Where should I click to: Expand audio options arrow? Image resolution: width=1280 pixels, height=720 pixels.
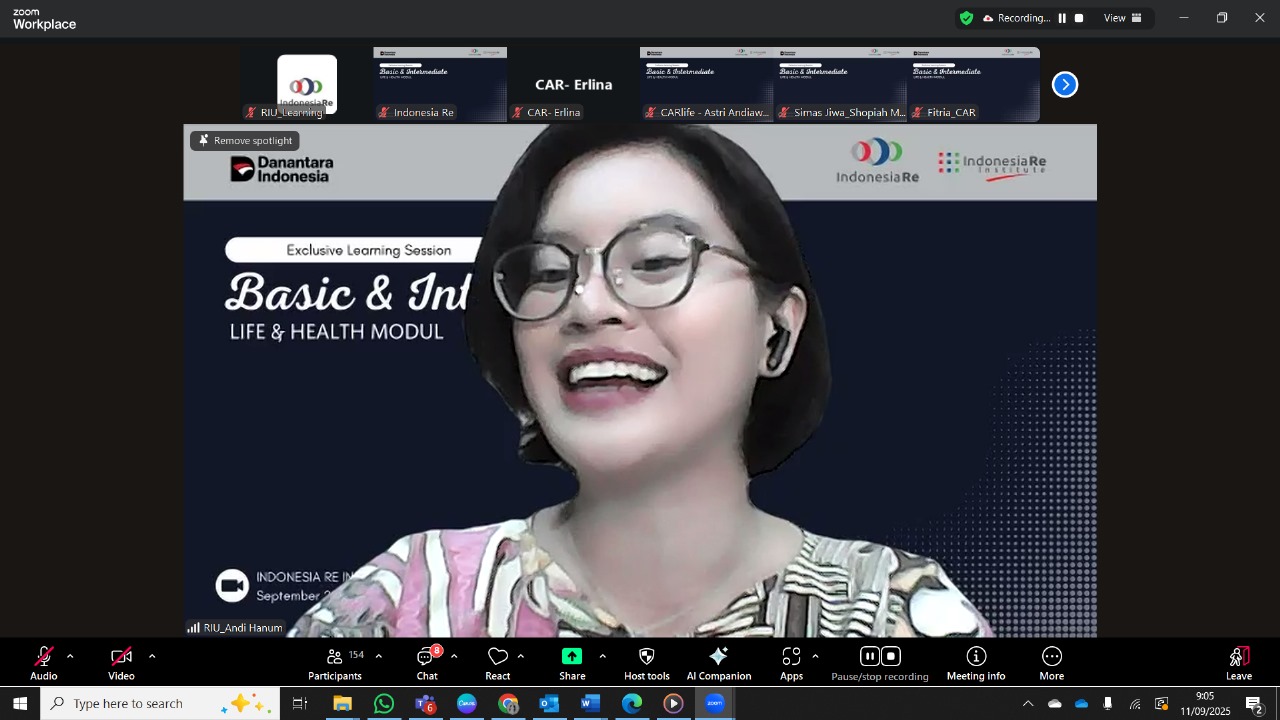click(70, 656)
